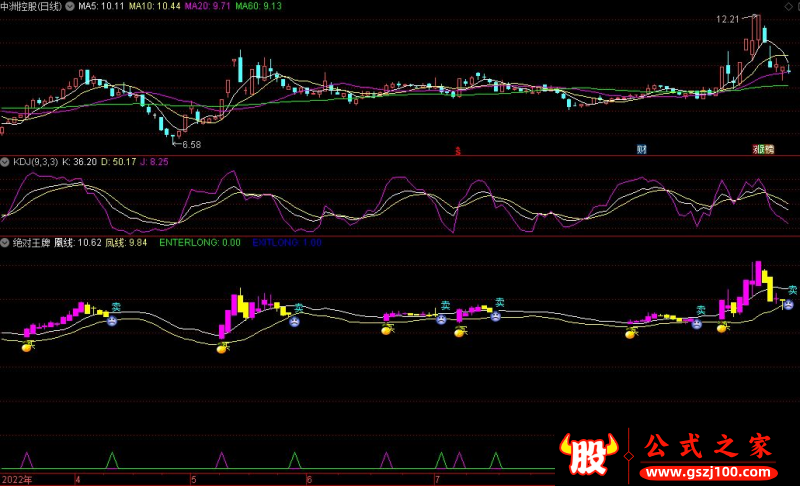This screenshot has height=486, width=800.
Task: Open the KDJ(9,3,3) indicator settings icon
Action: point(6,161)
